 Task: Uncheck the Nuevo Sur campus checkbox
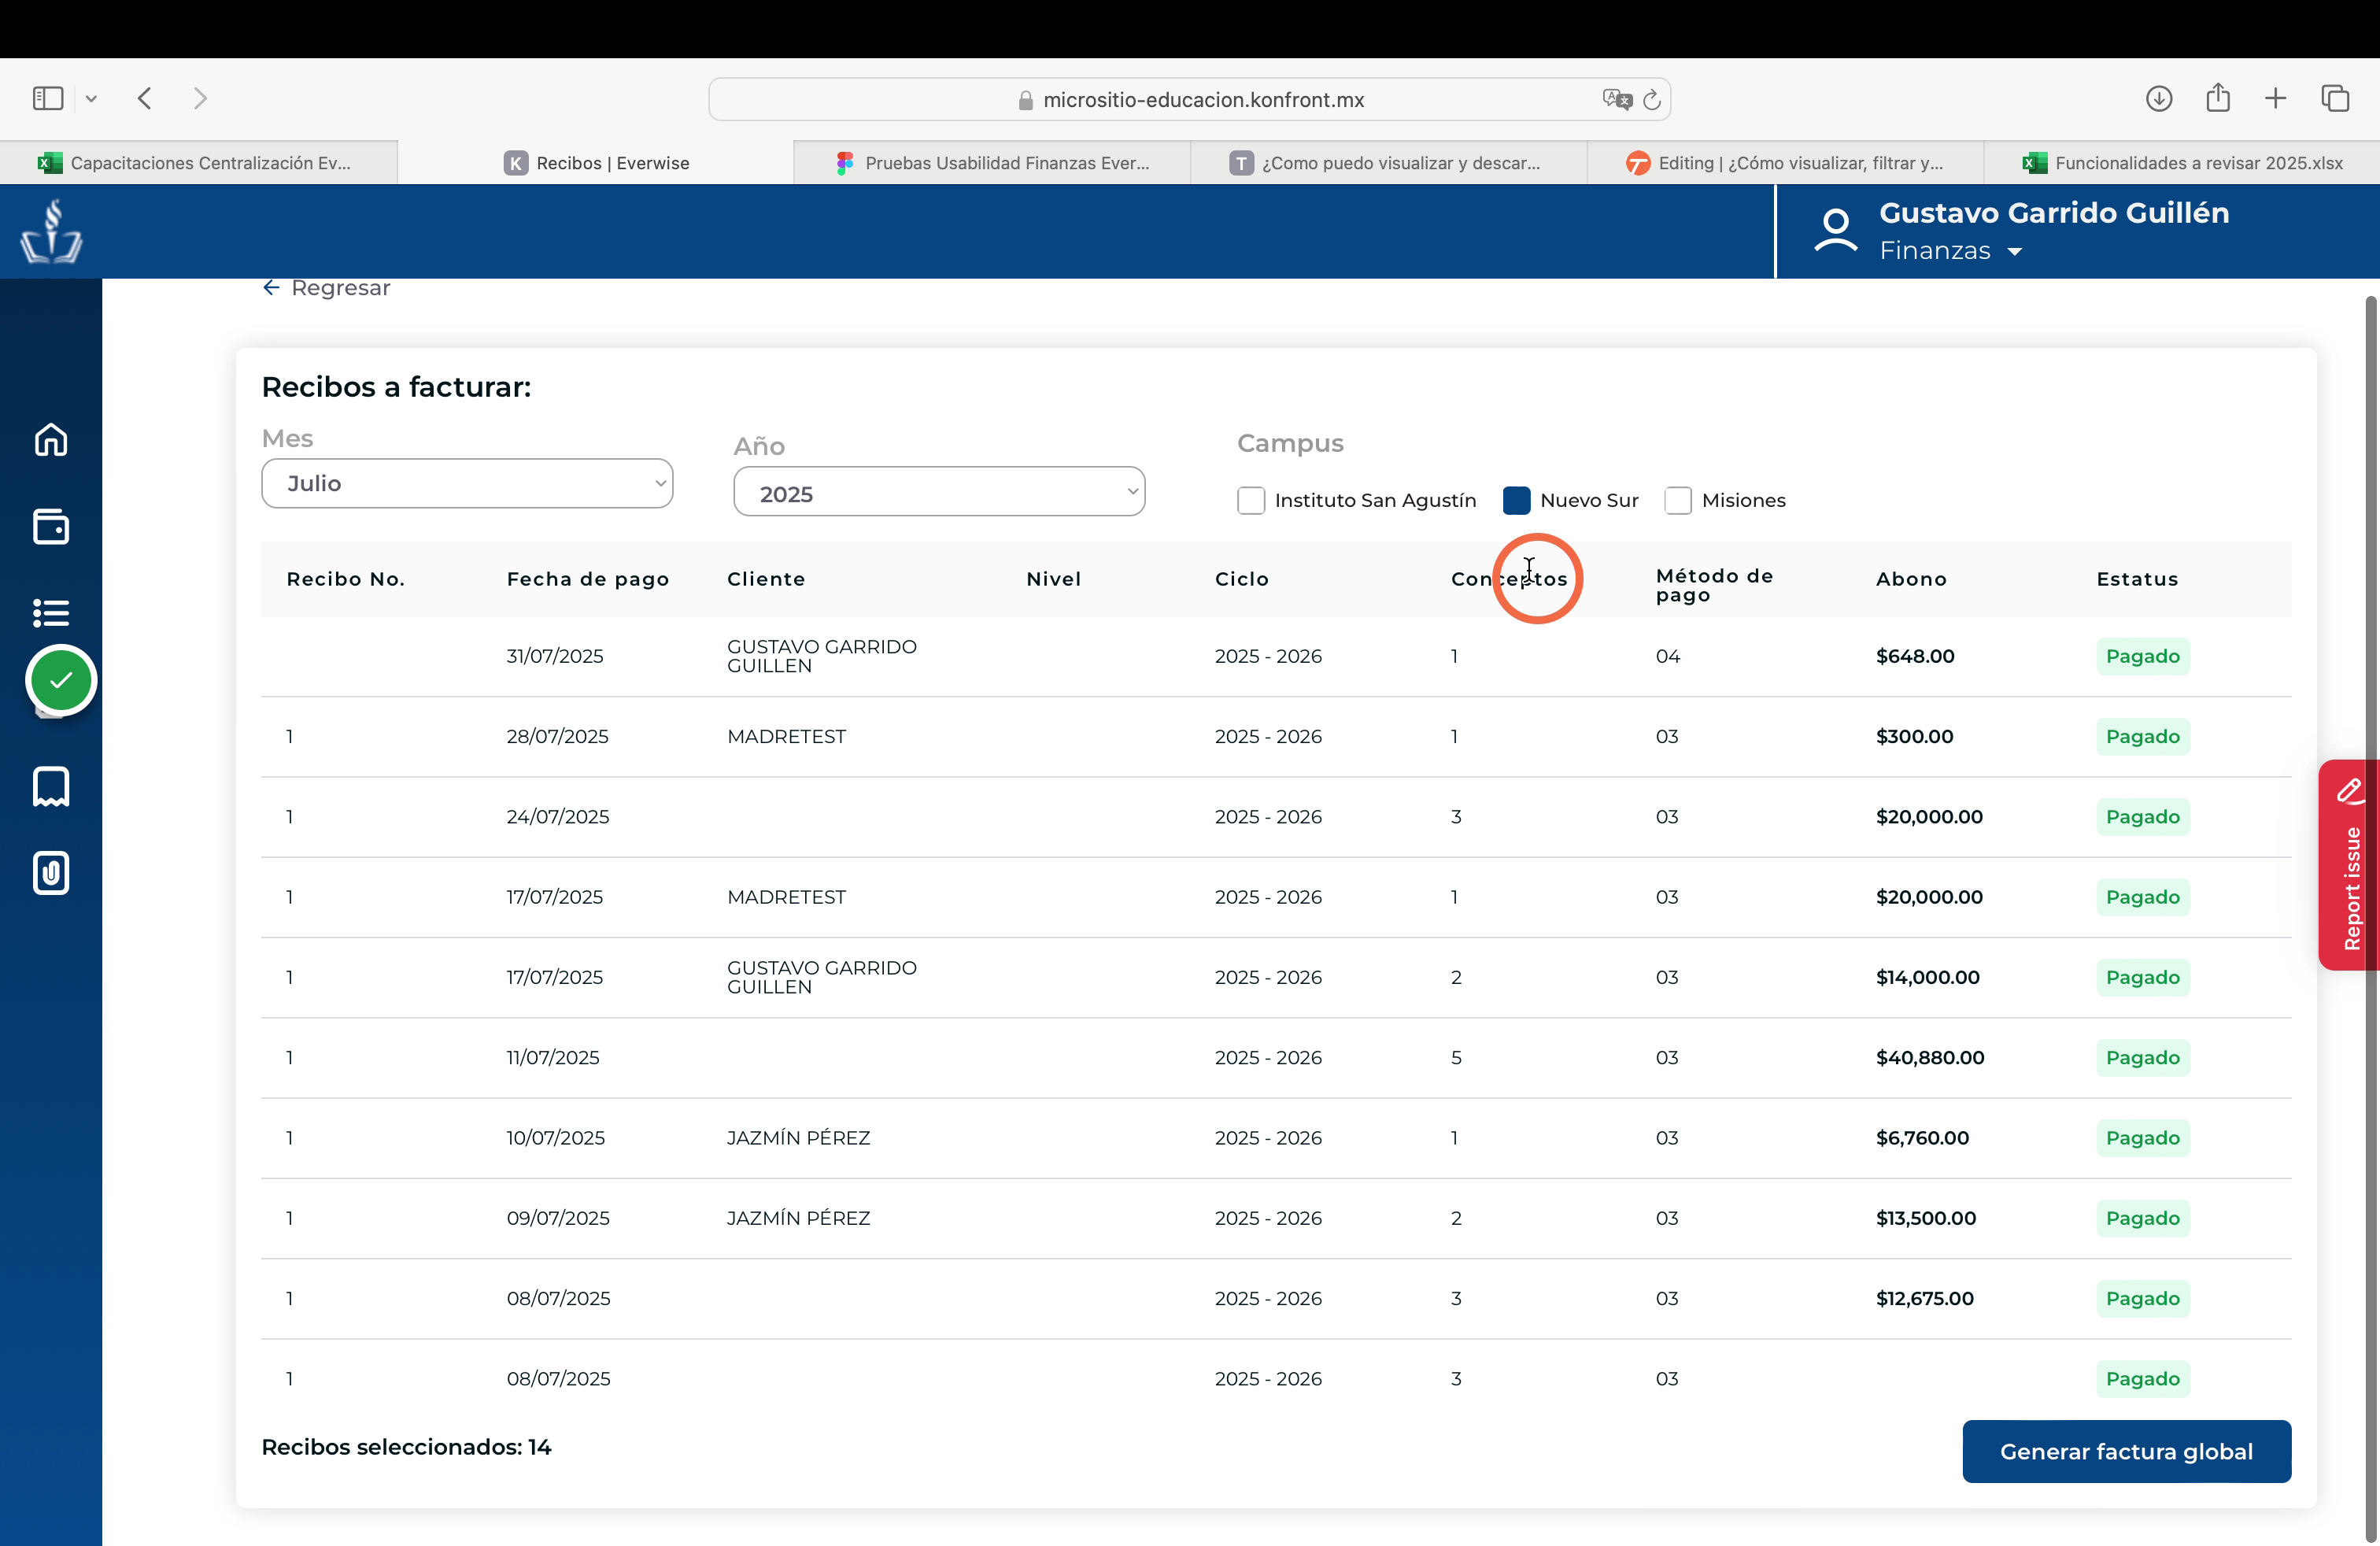[x=1517, y=500]
